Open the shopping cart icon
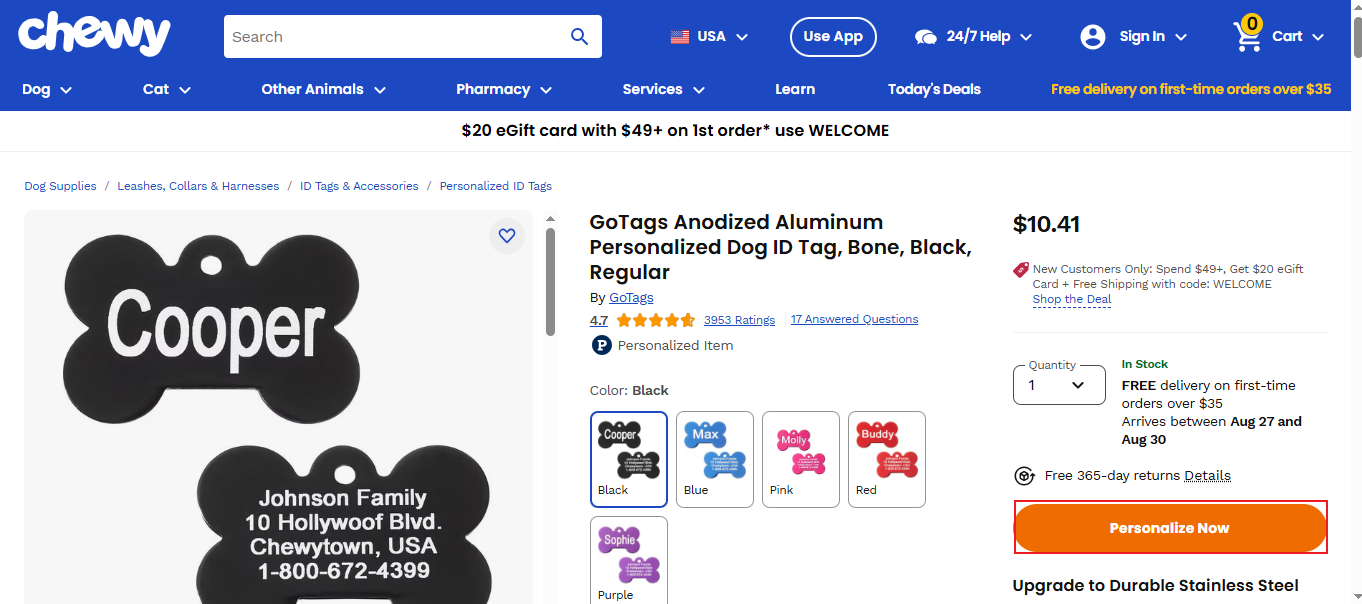This screenshot has width=1362, height=604. pyautogui.click(x=1248, y=36)
